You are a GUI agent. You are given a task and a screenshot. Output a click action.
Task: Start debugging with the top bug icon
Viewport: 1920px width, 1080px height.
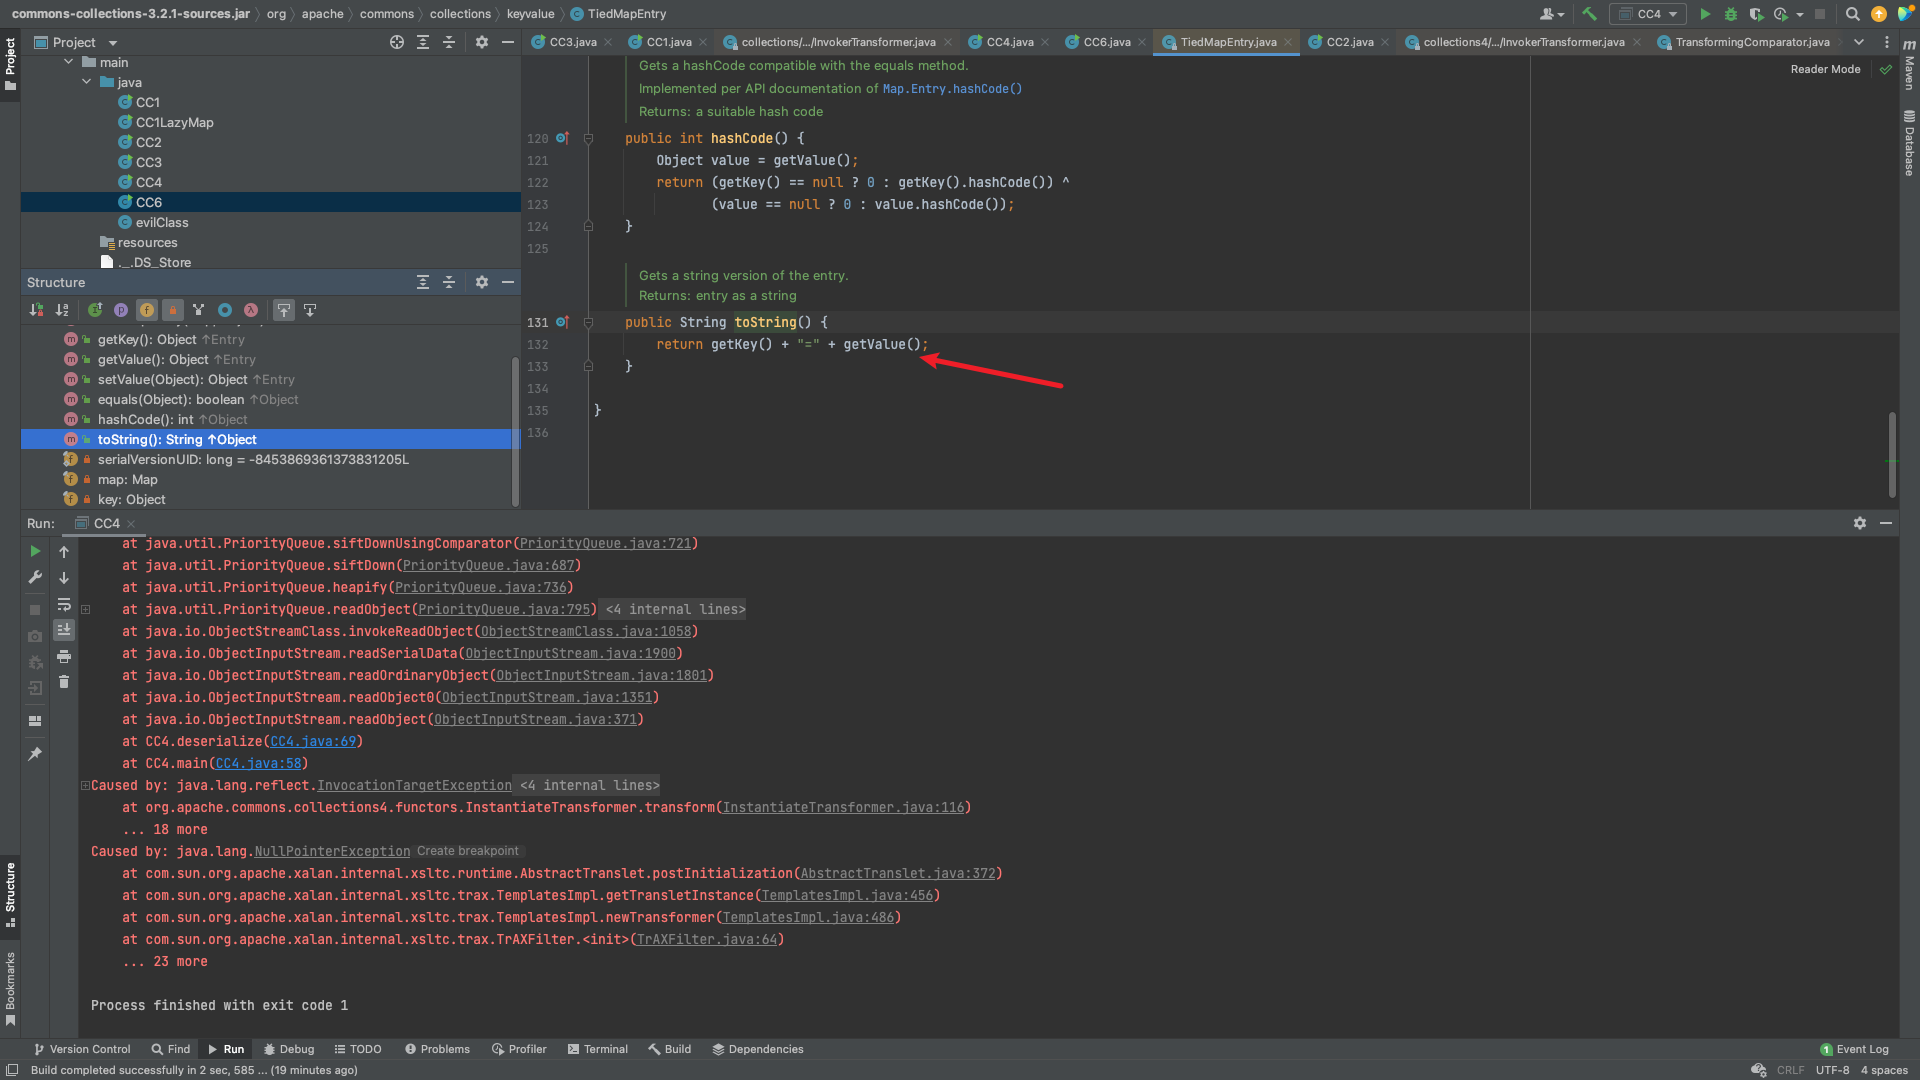(x=1731, y=14)
